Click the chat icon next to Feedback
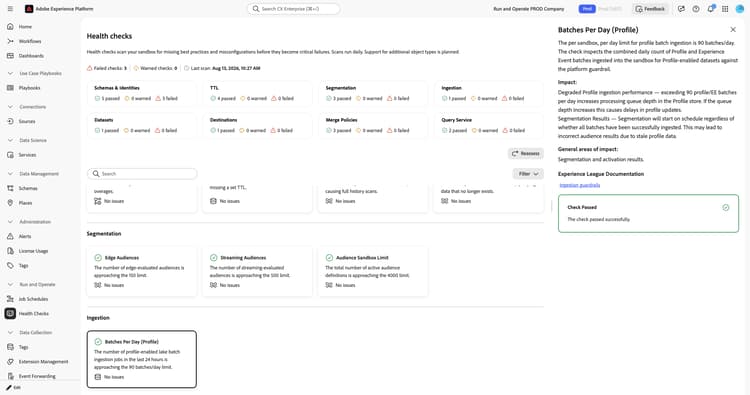The height and width of the screenshot is (395, 750). [x=681, y=9]
